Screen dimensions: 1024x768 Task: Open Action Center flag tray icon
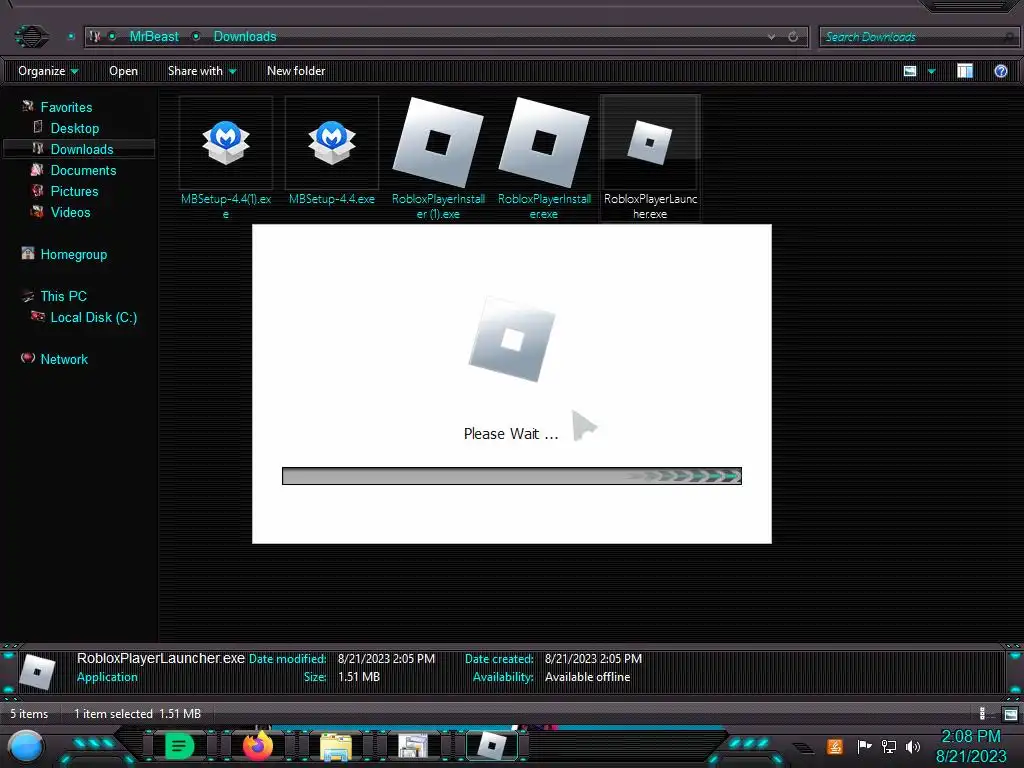click(x=864, y=746)
